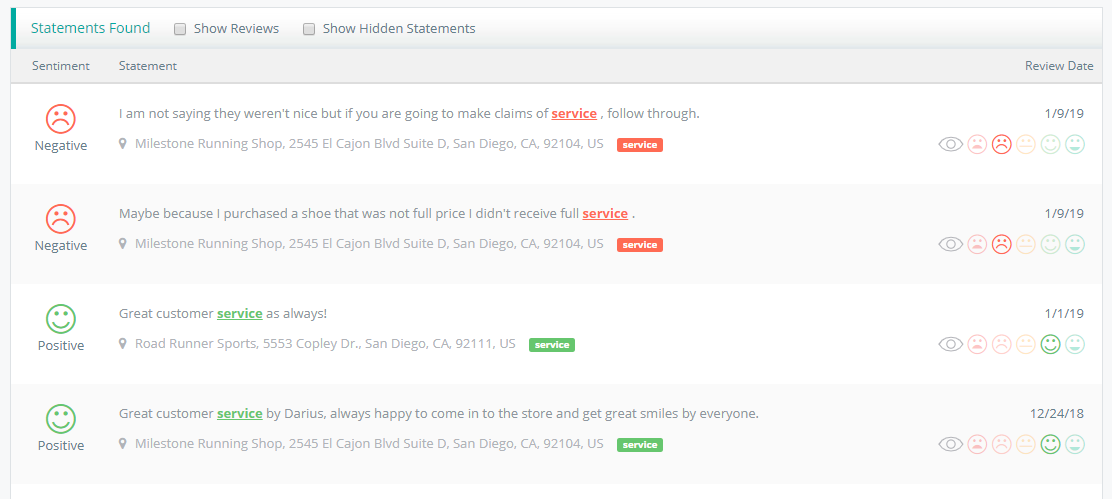This screenshot has height=499, width=1112.
Task: Click the Negative sentiment face on 'not full price' row
Action: [61, 219]
